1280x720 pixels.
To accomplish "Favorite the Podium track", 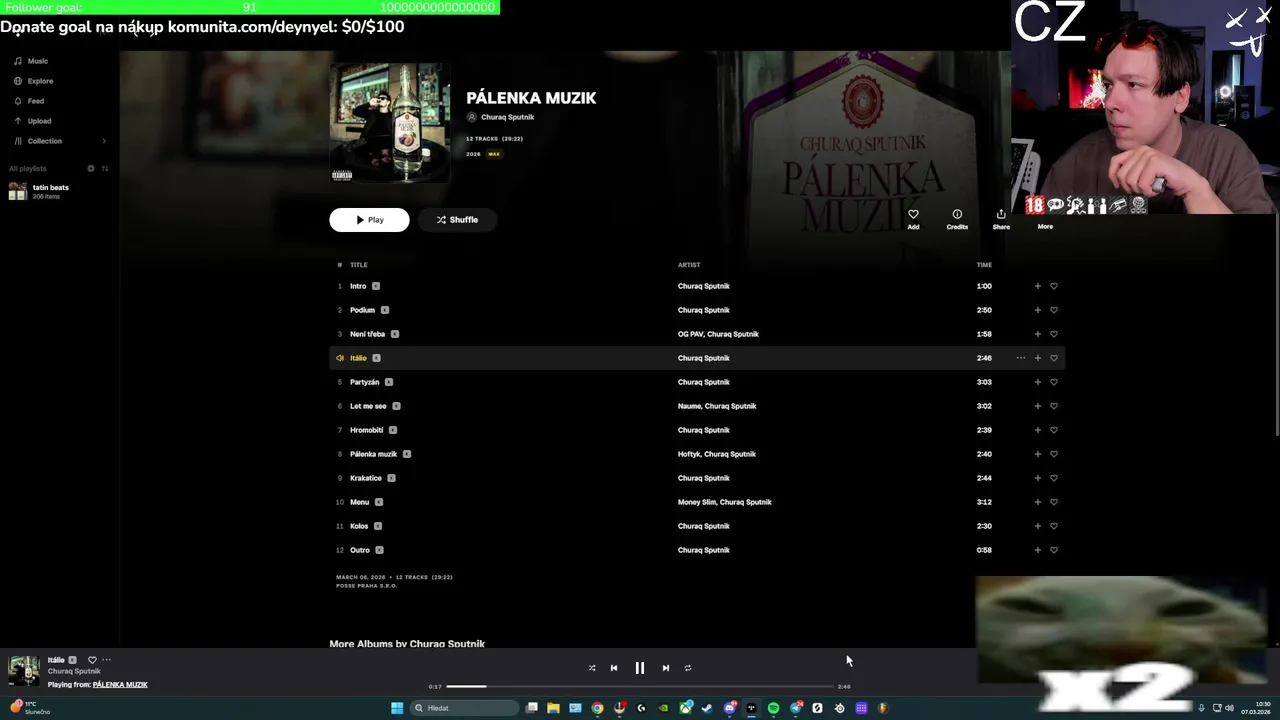I will click(1053, 310).
